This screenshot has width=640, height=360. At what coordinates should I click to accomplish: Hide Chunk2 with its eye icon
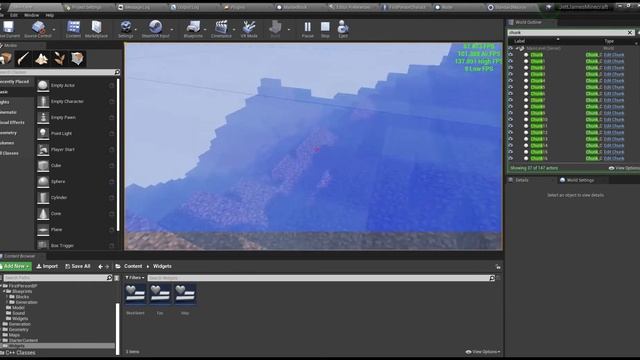click(511, 68)
